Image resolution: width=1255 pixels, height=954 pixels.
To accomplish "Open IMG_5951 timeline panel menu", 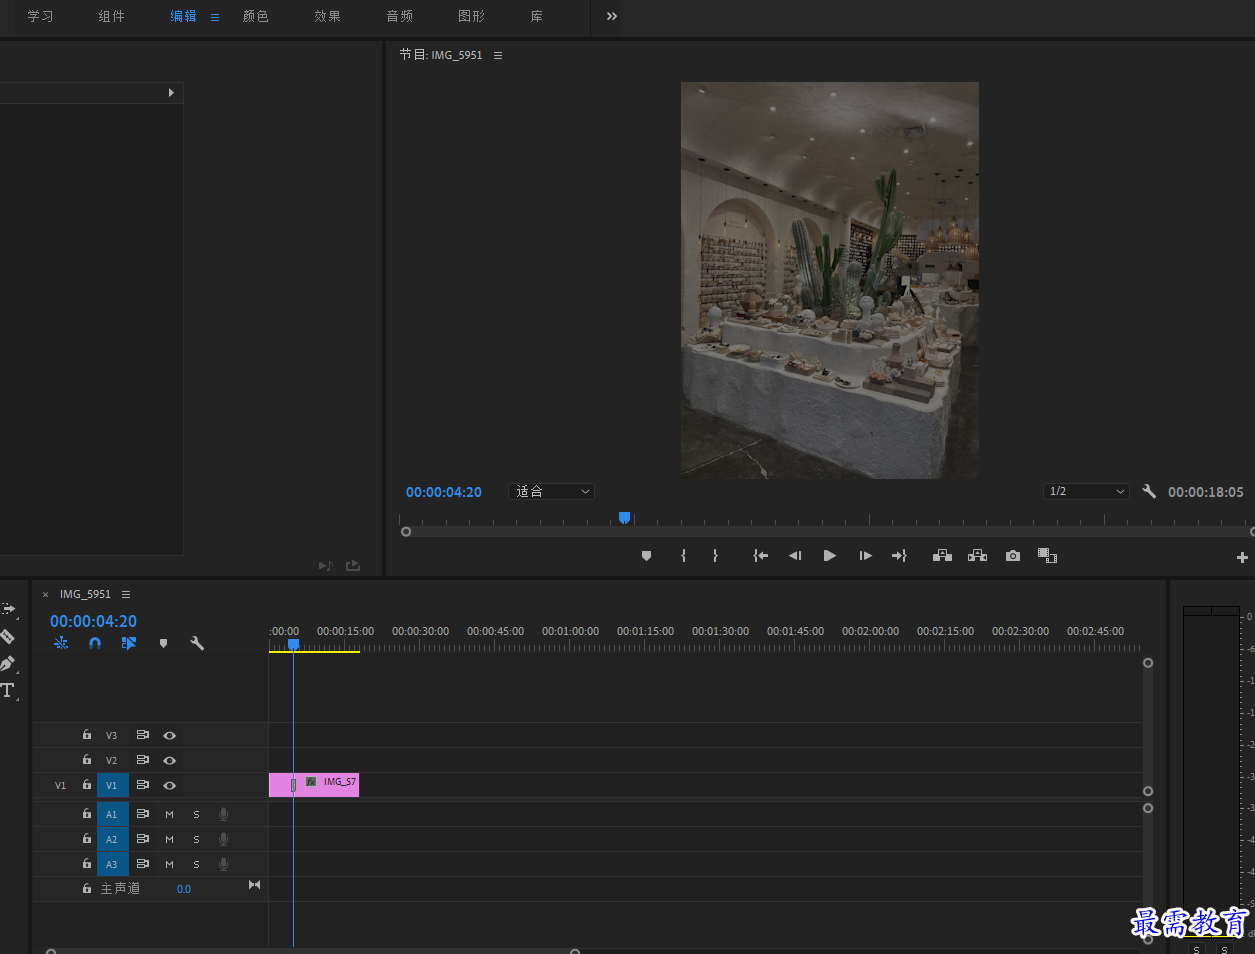I will click(126, 594).
